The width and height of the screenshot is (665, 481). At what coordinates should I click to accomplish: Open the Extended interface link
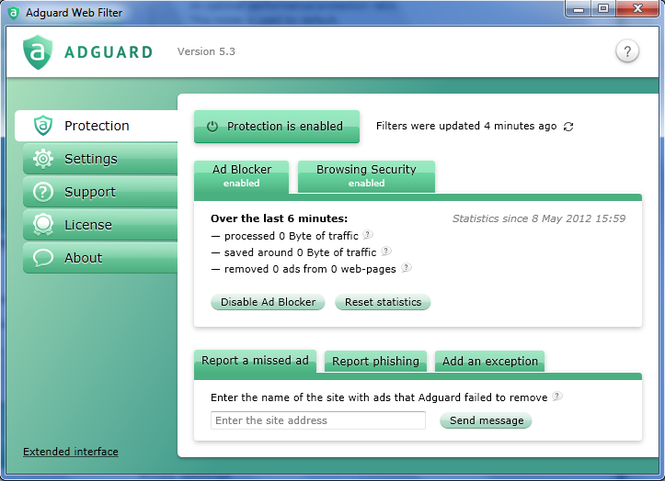(70, 451)
